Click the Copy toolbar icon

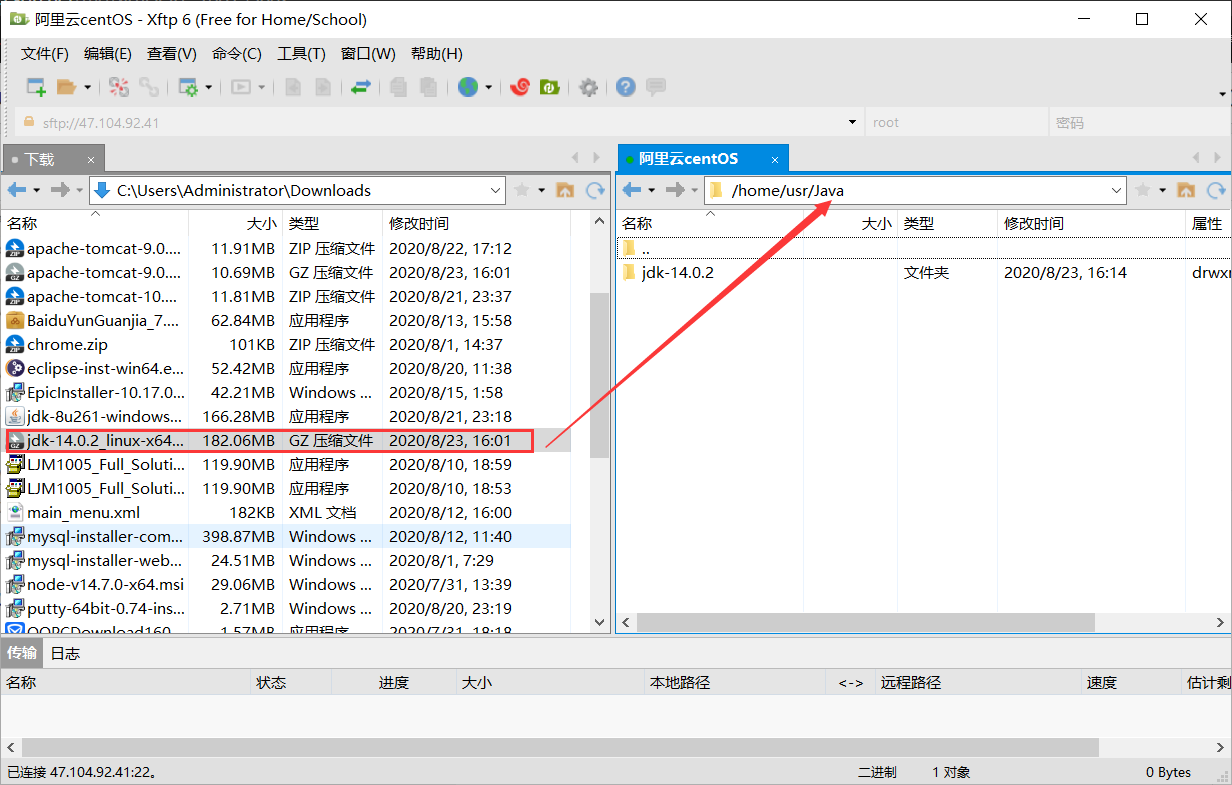399,87
